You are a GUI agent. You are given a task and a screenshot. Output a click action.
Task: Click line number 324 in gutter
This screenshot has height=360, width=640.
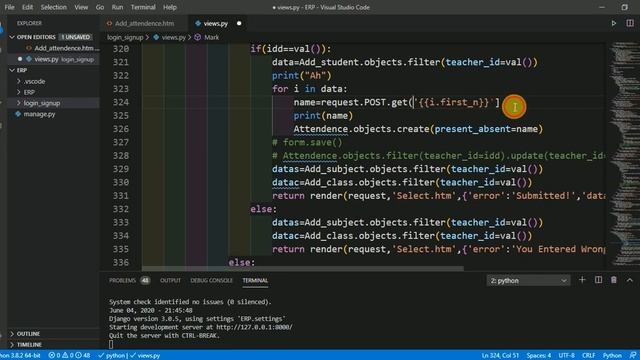click(x=121, y=102)
